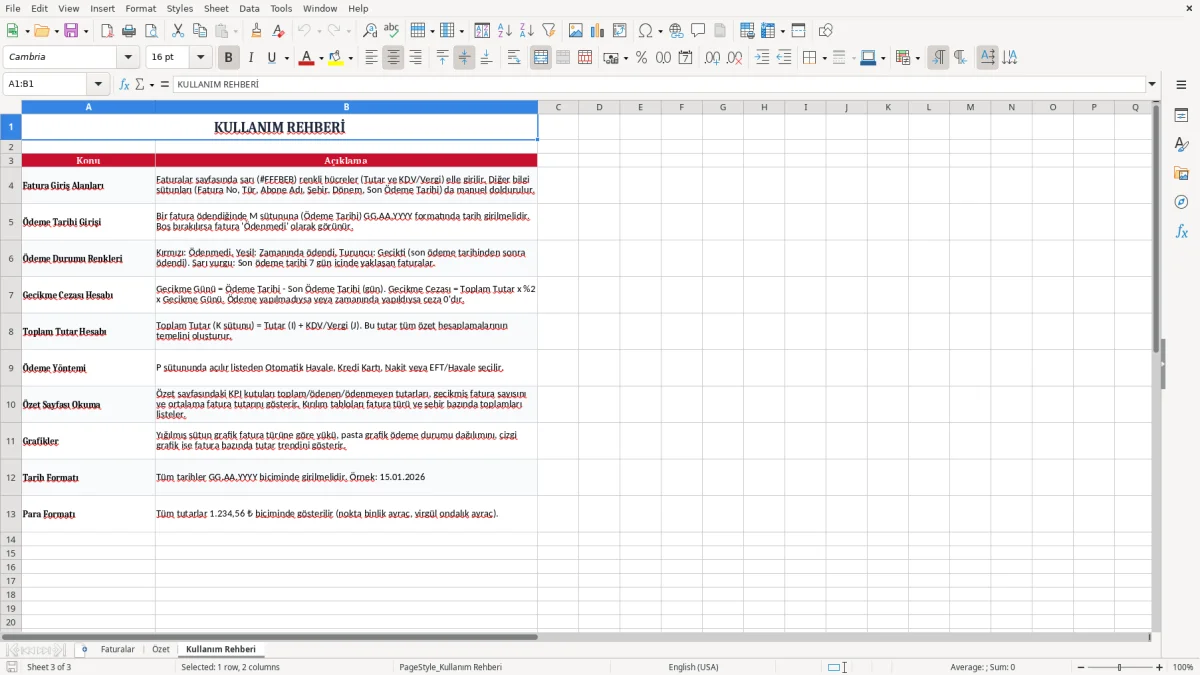Open sidebar Navigator compass icon
Image resolution: width=1200 pixels, height=675 pixels.
[x=1181, y=203]
